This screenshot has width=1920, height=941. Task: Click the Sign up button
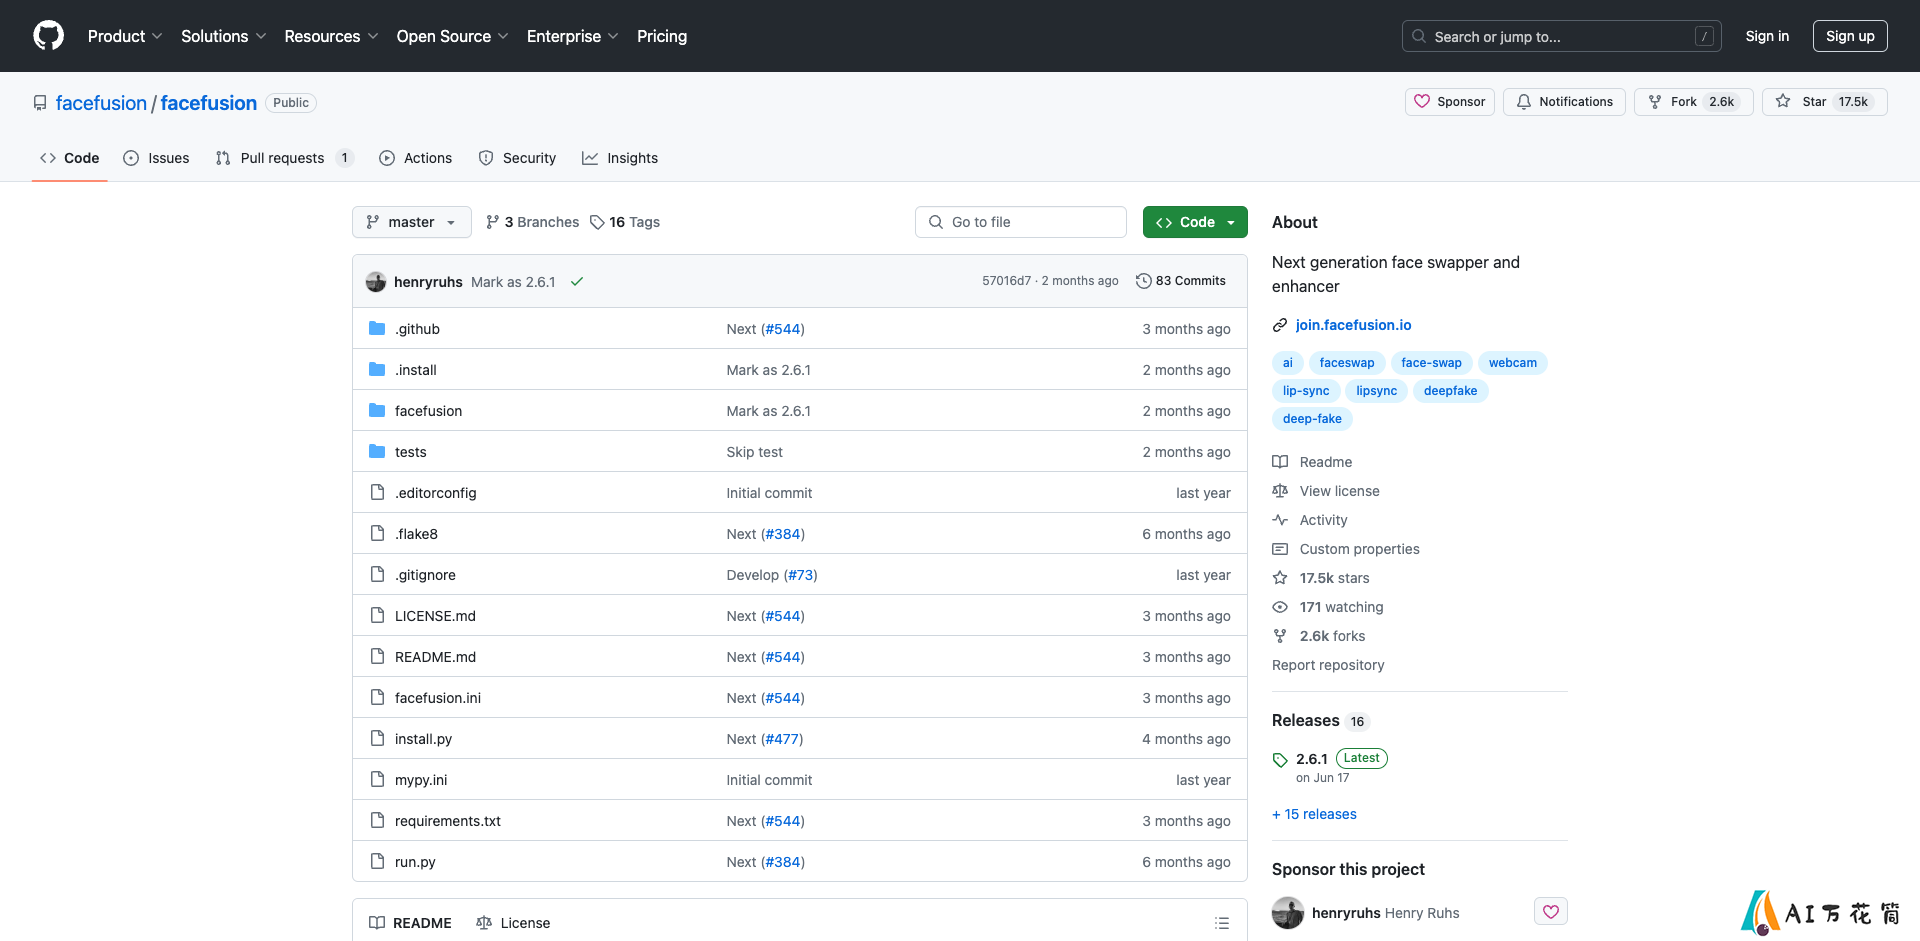point(1850,36)
